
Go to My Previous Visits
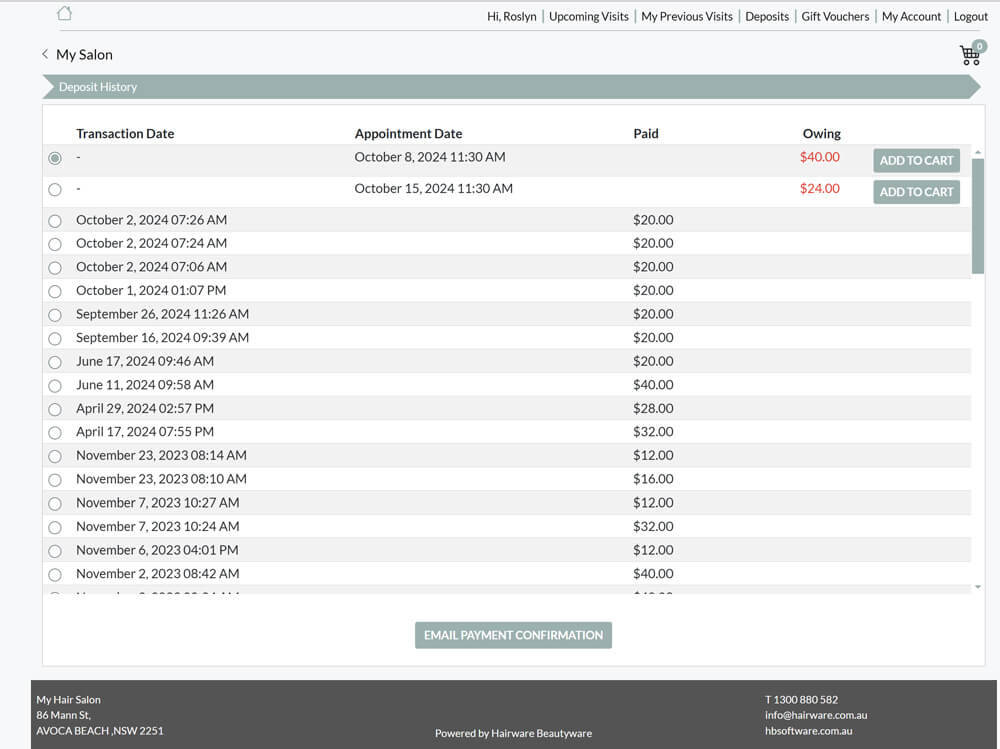687,16
